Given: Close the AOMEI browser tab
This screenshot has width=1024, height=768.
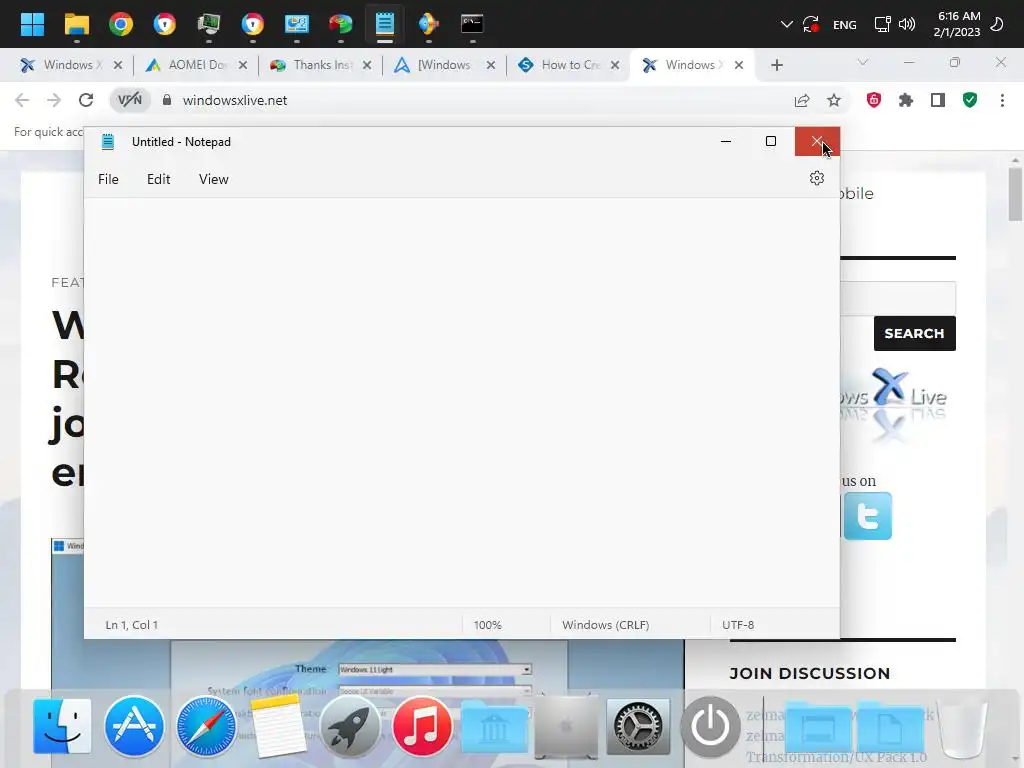Looking at the screenshot, I should [x=242, y=65].
